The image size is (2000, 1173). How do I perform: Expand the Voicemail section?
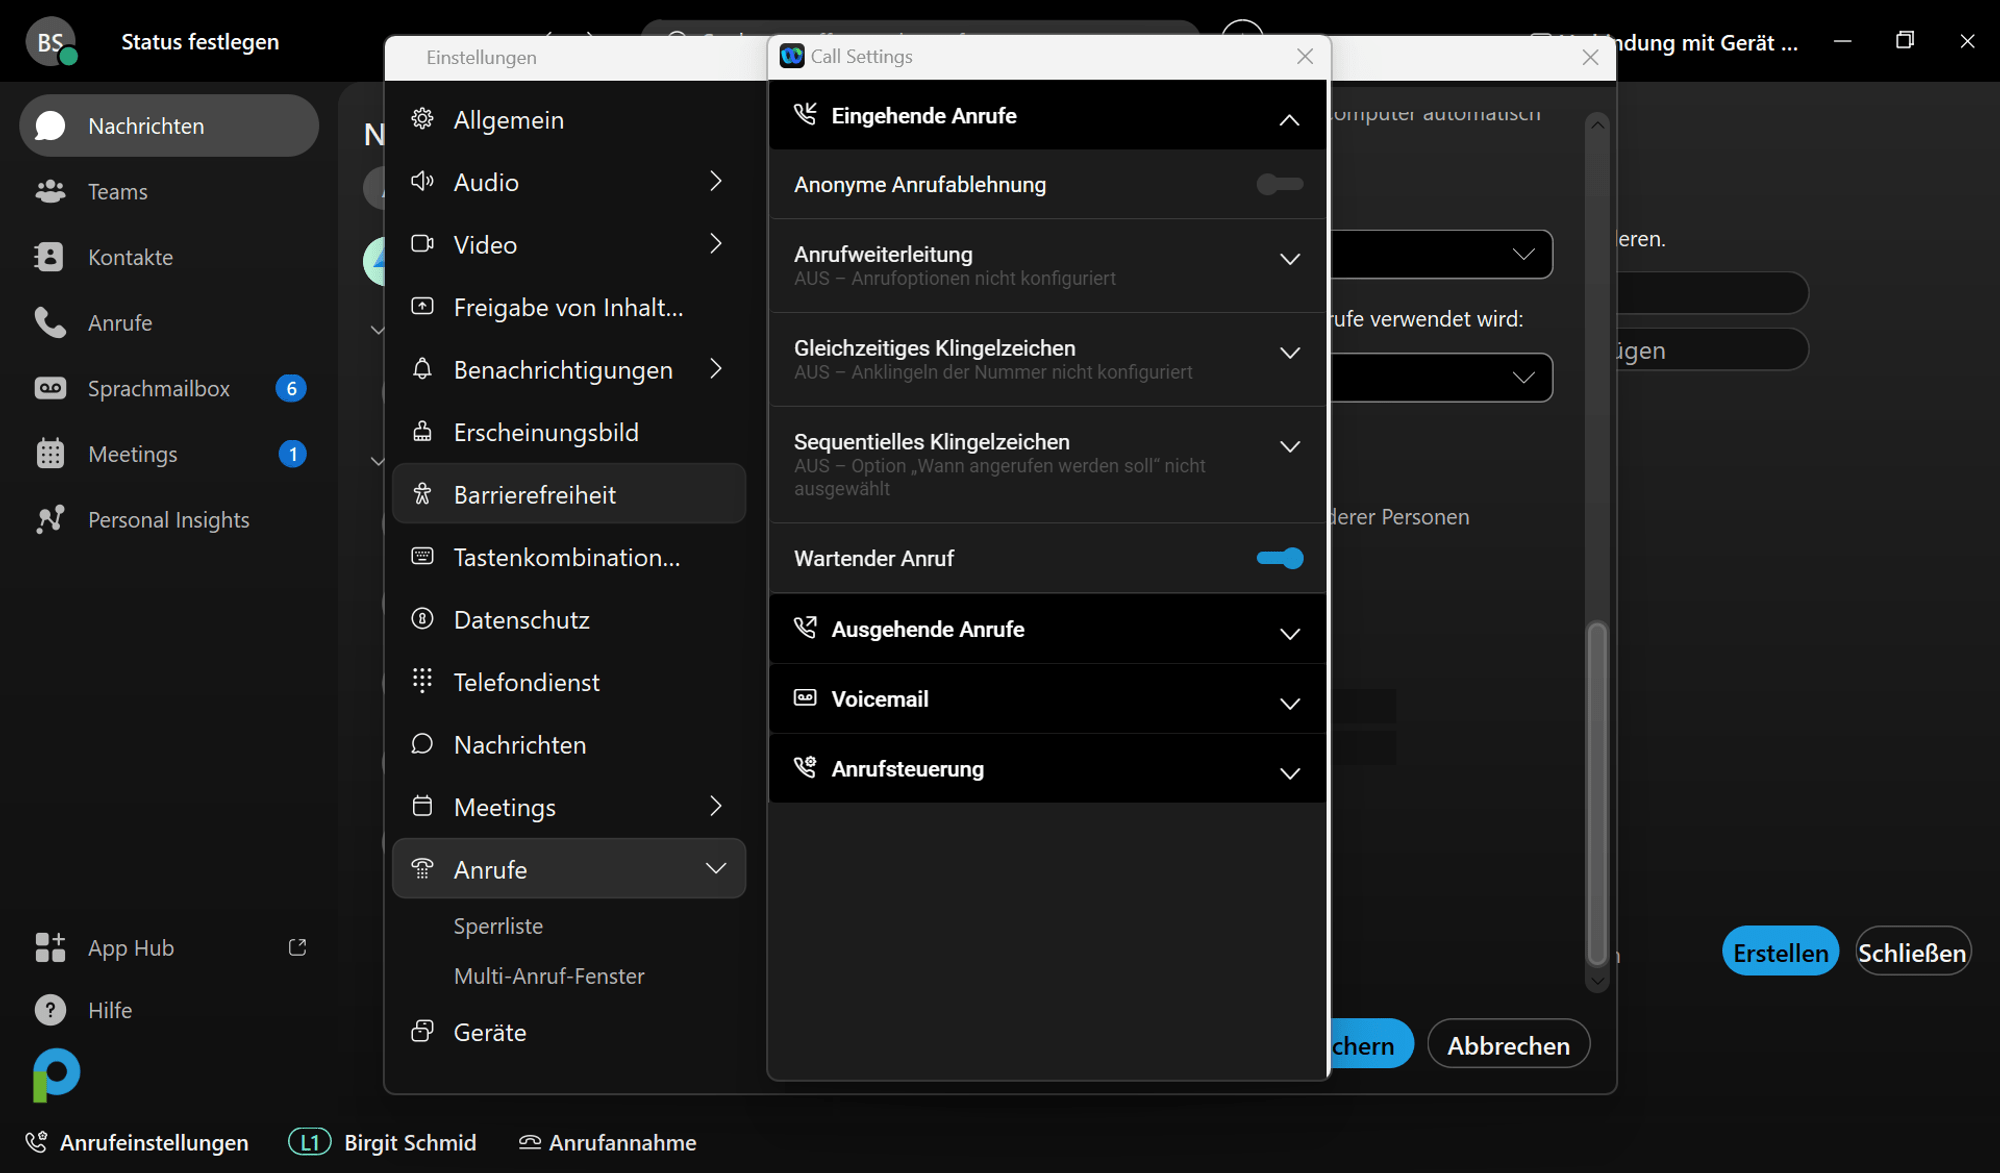(x=1289, y=703)
